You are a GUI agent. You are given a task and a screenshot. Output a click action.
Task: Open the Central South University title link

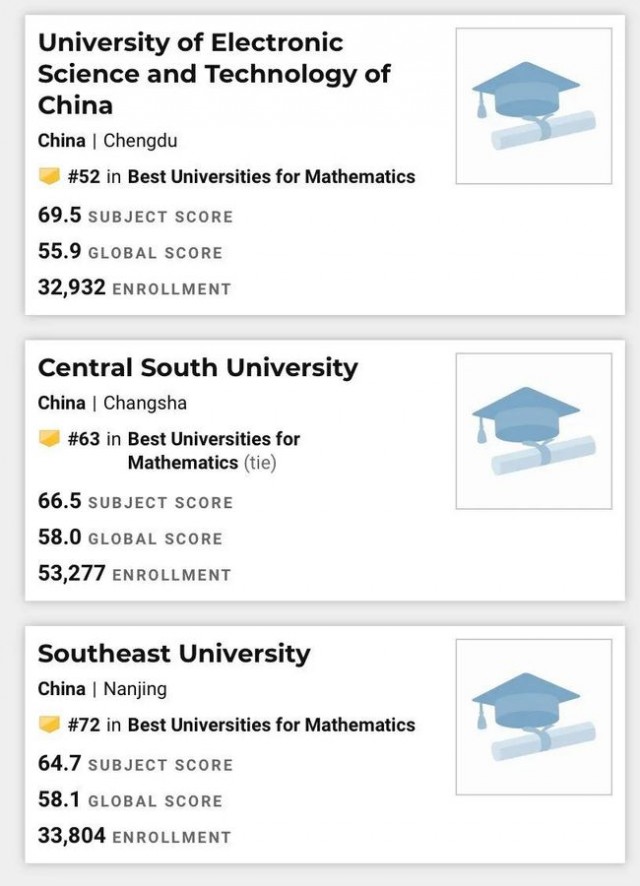tap(198, 368)
